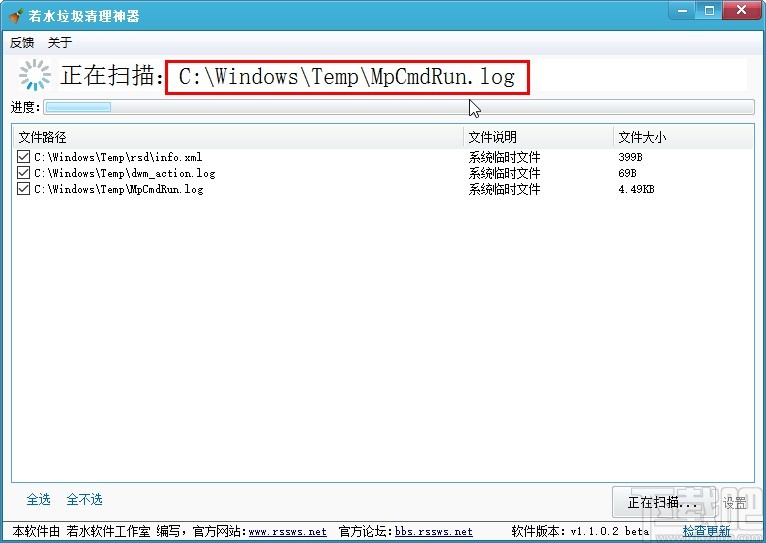The image size is (766, 543).
Task: Open the www.rssws.net website link
Action: pos(287,531)
